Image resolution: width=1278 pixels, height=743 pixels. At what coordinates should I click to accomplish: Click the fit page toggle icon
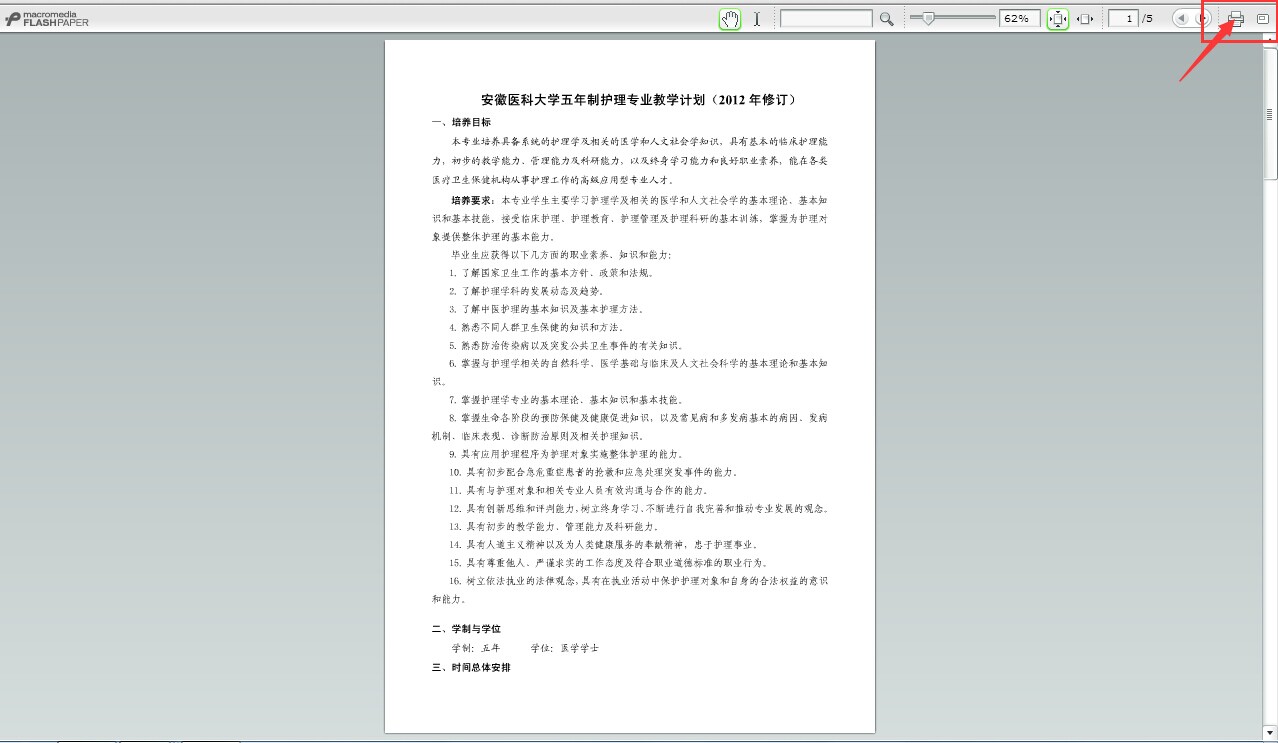[x=1058, y=19]
